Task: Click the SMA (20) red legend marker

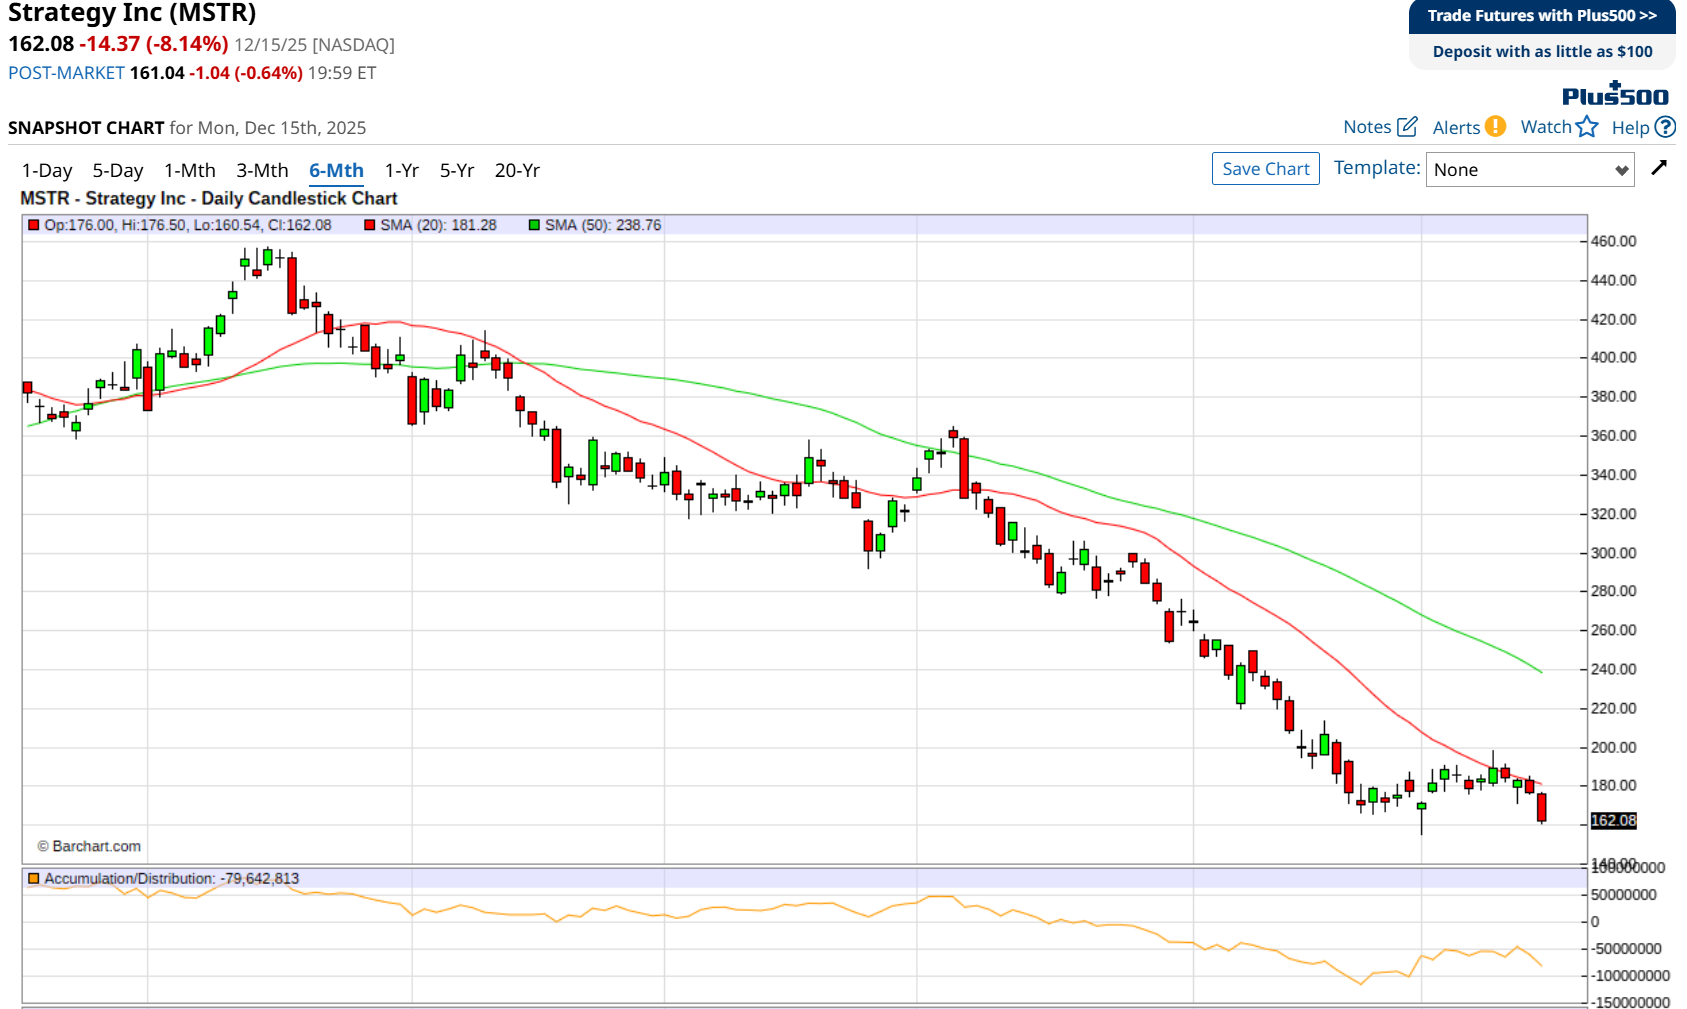Action: tap(370, 225)
